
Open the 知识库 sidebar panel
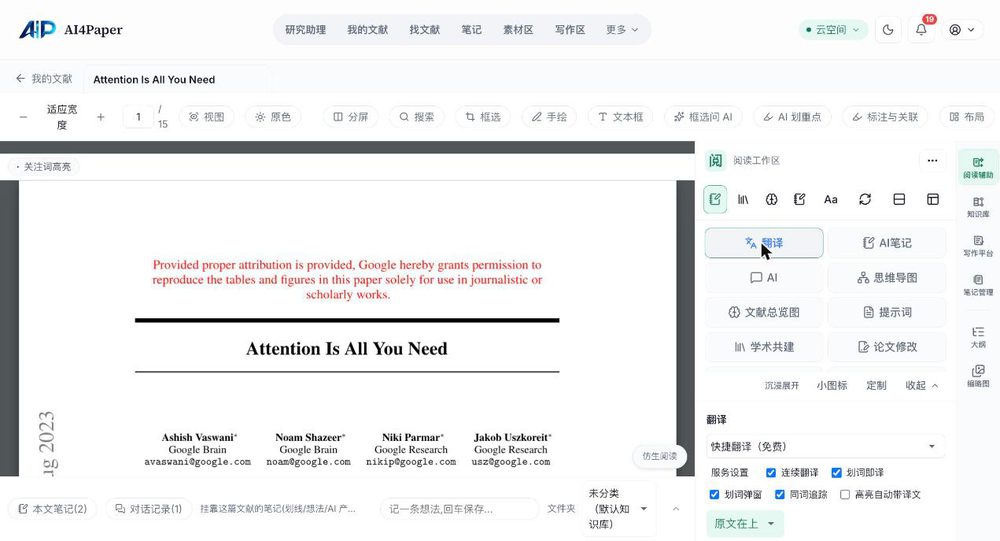pyautogui.click(x=978, y=207)
